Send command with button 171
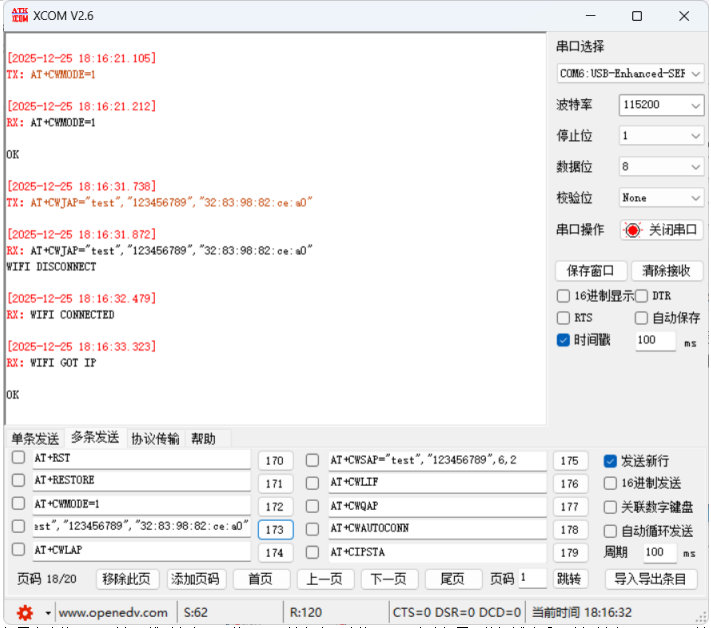The height and width of the screenshot is (628, 711). pos(275,484)
